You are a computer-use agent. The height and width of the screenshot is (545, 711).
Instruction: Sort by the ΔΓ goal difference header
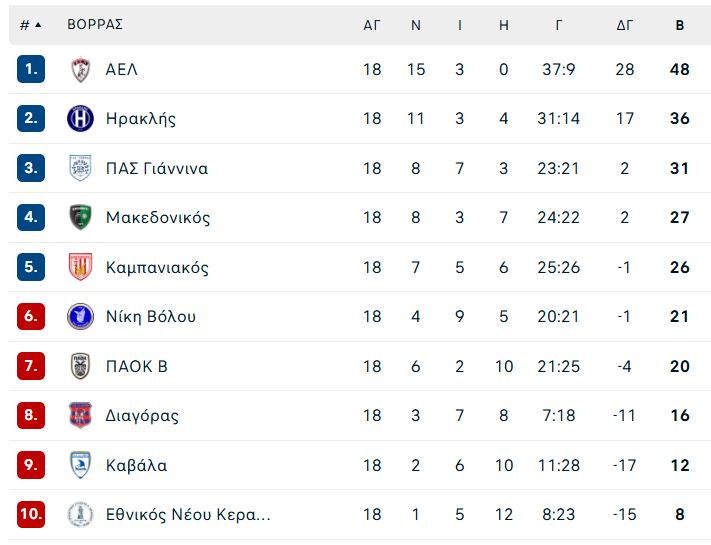click(624, 25)
